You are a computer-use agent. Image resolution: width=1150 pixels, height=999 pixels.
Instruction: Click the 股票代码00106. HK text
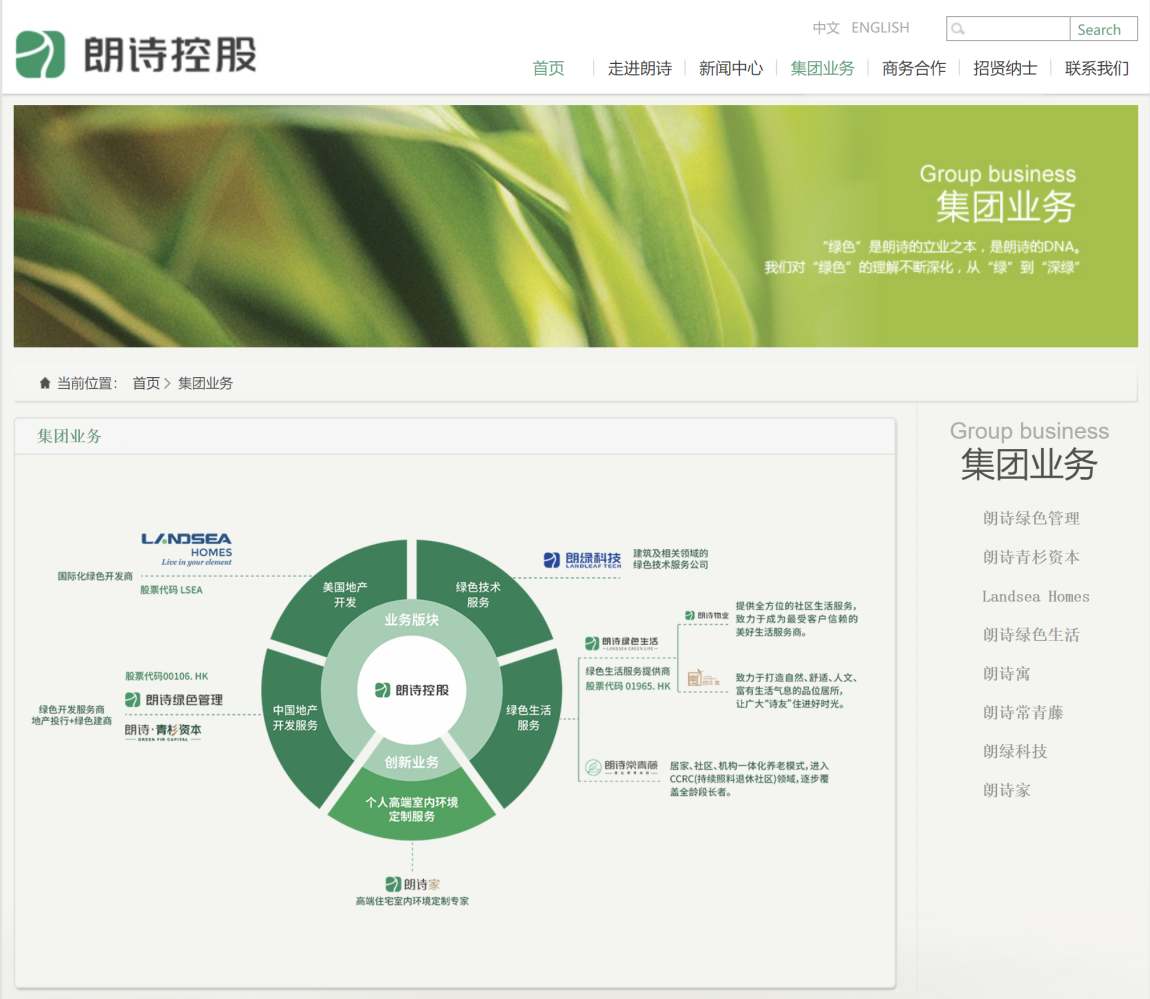[166, 676]
